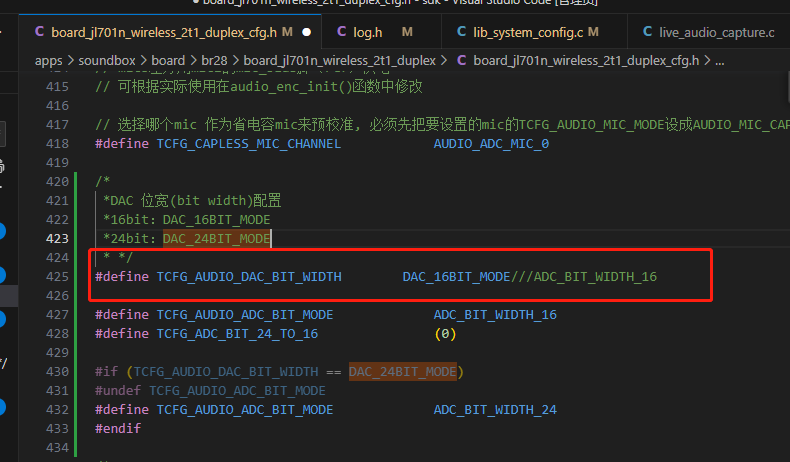
Task: Click line number 425 in the gutter
Action: (57, 277)
